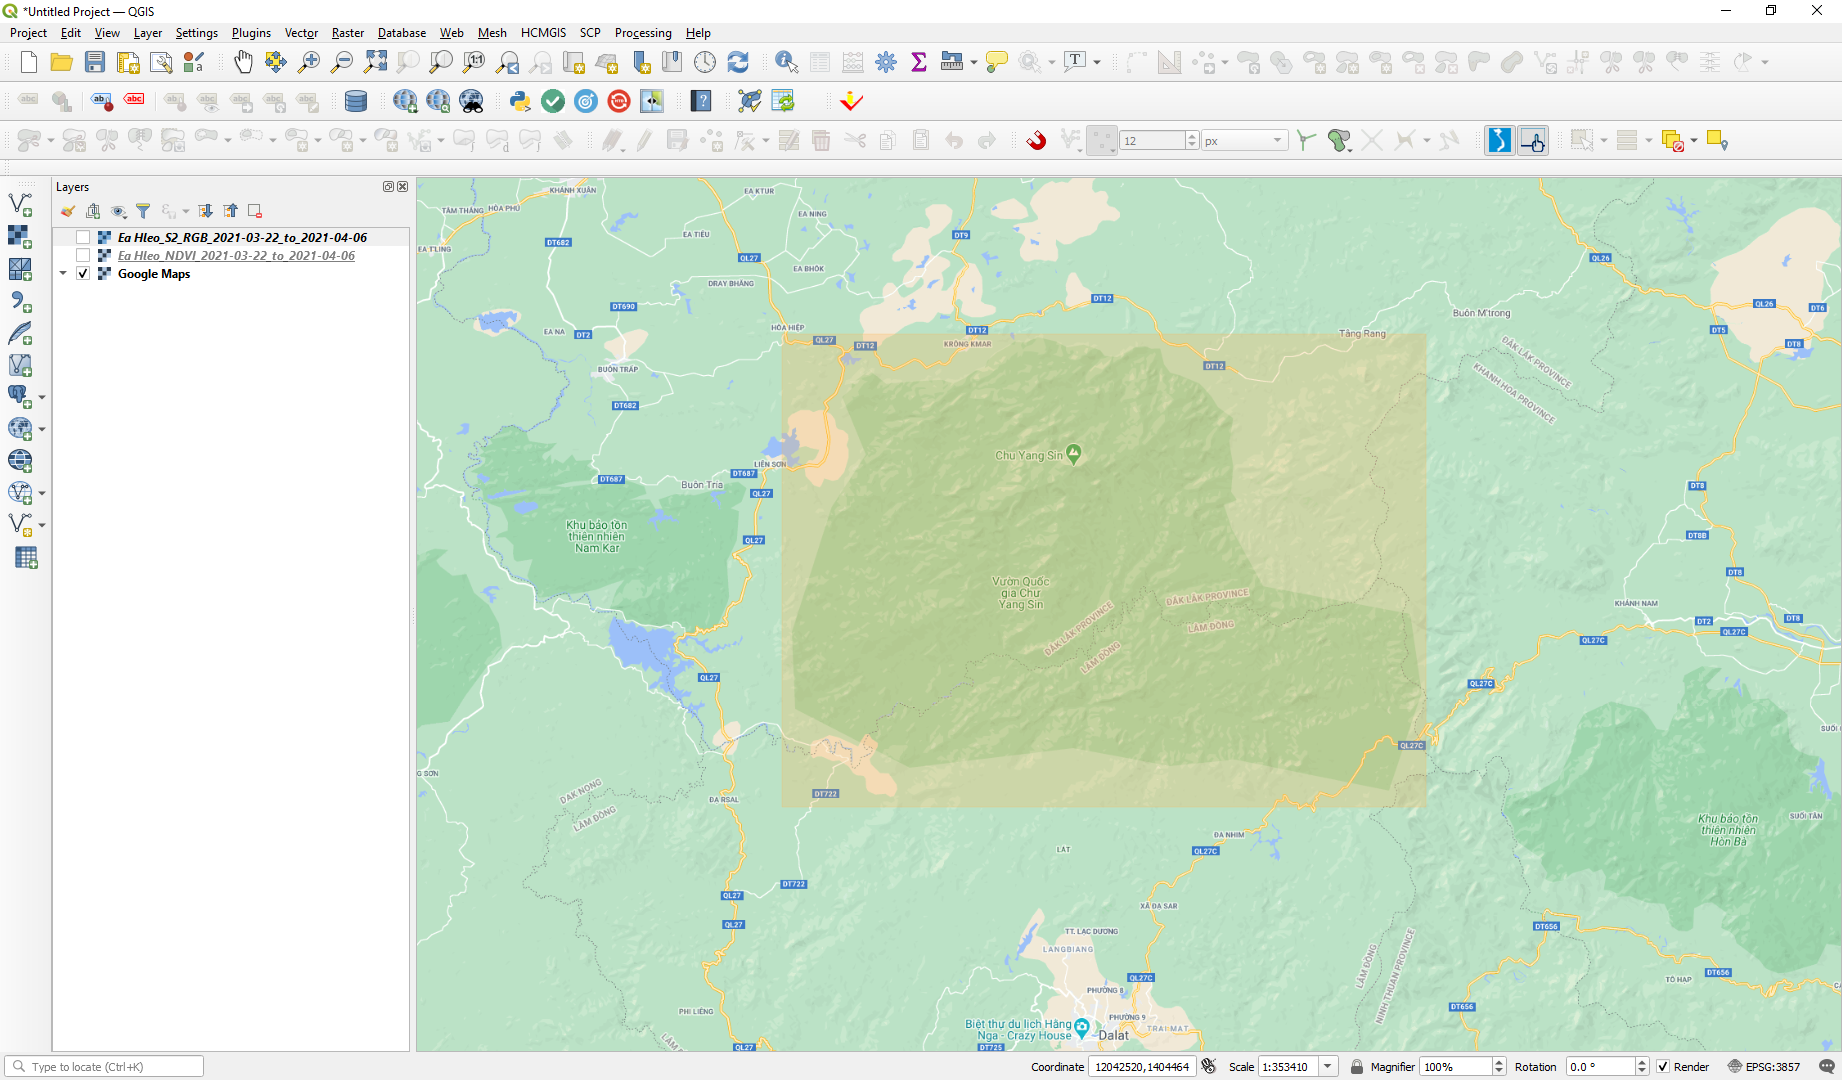Viewport: 1842px width, 1080px height.
Task: Toggle extents and mouse position display
Action: (x=1209, y=1067)
